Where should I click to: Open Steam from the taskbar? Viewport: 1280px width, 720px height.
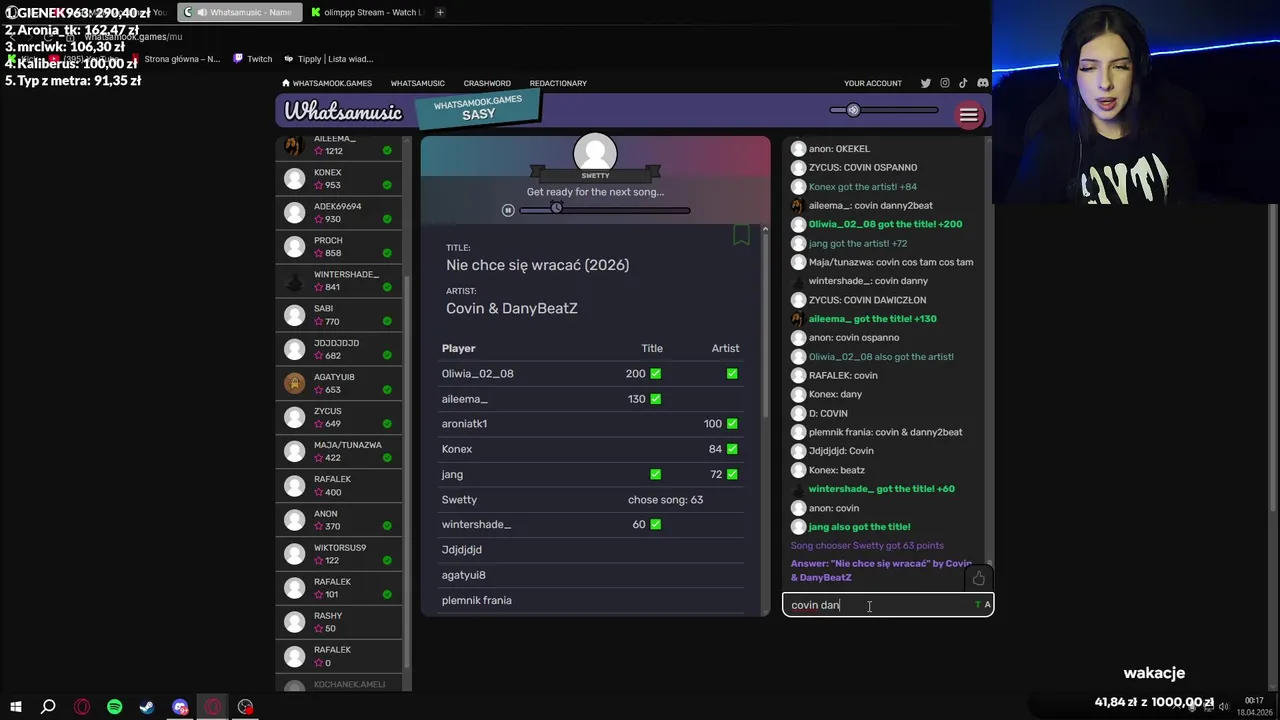click(147, 707)
